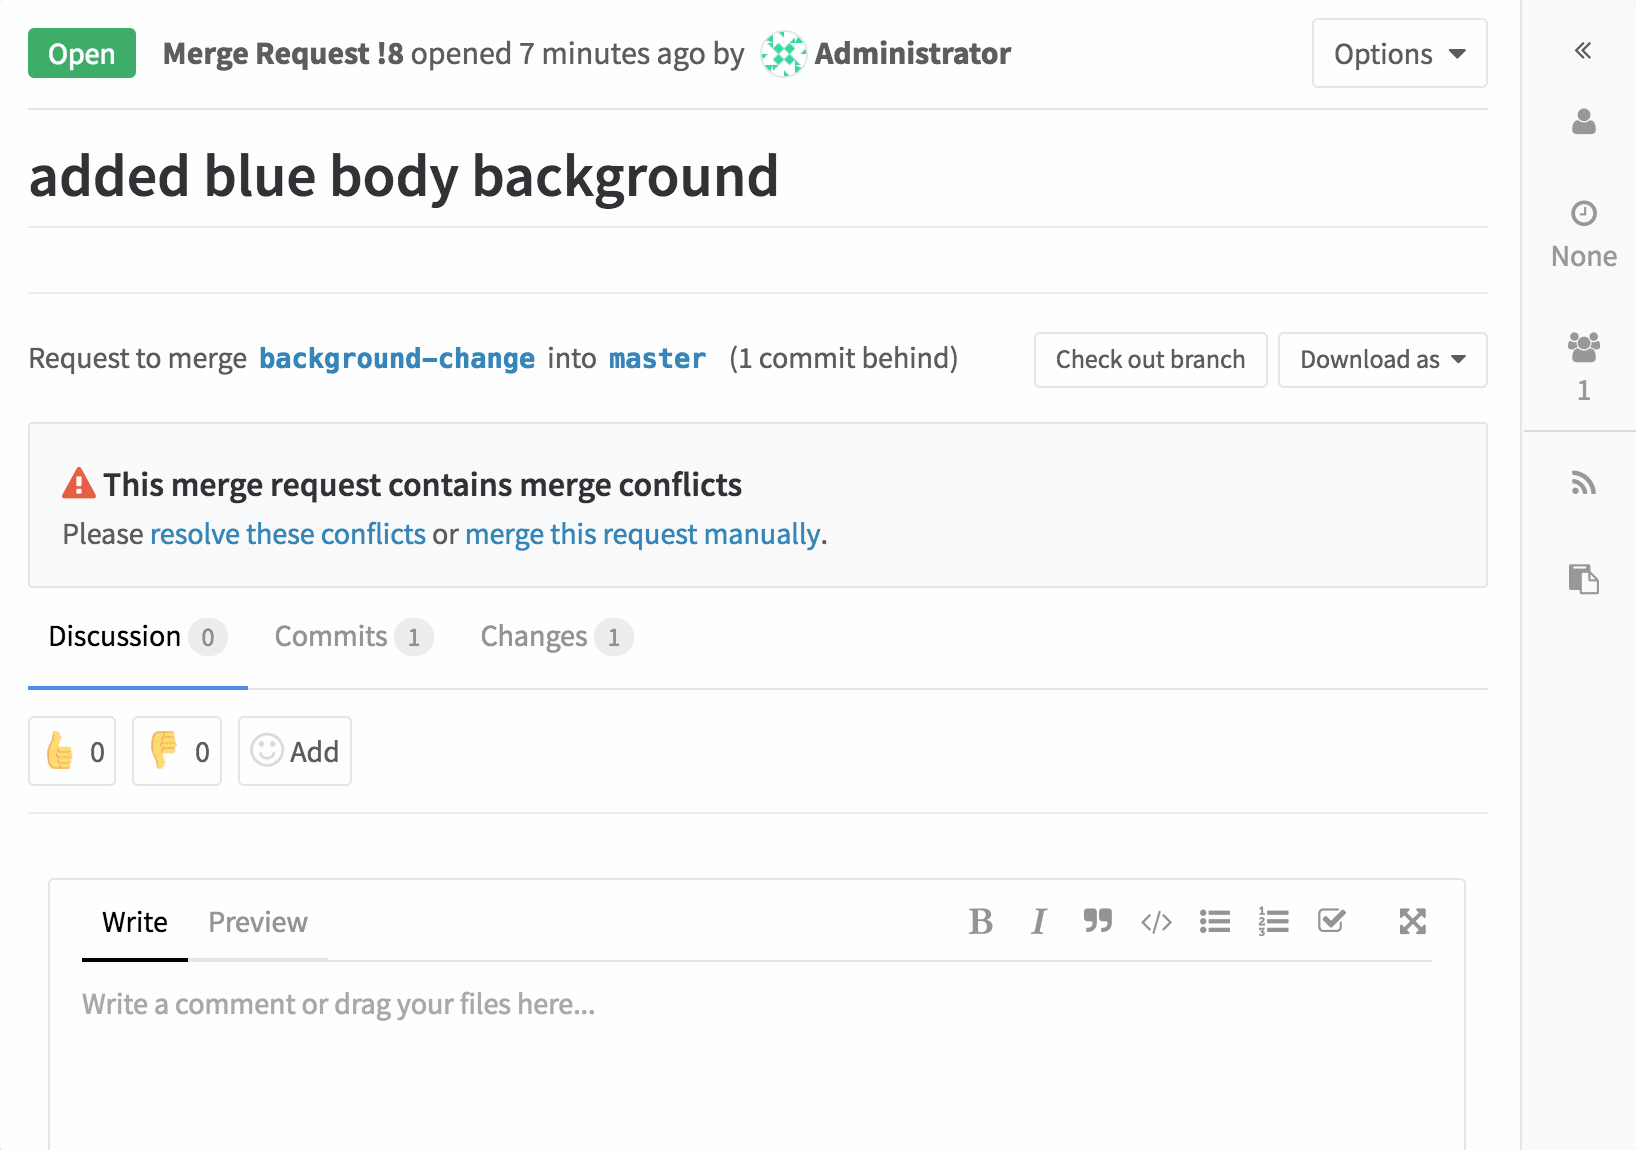This screenshot has width=1636, height=1150.
Task: Open resolve these conflicts link
Action: pos(288,534)
